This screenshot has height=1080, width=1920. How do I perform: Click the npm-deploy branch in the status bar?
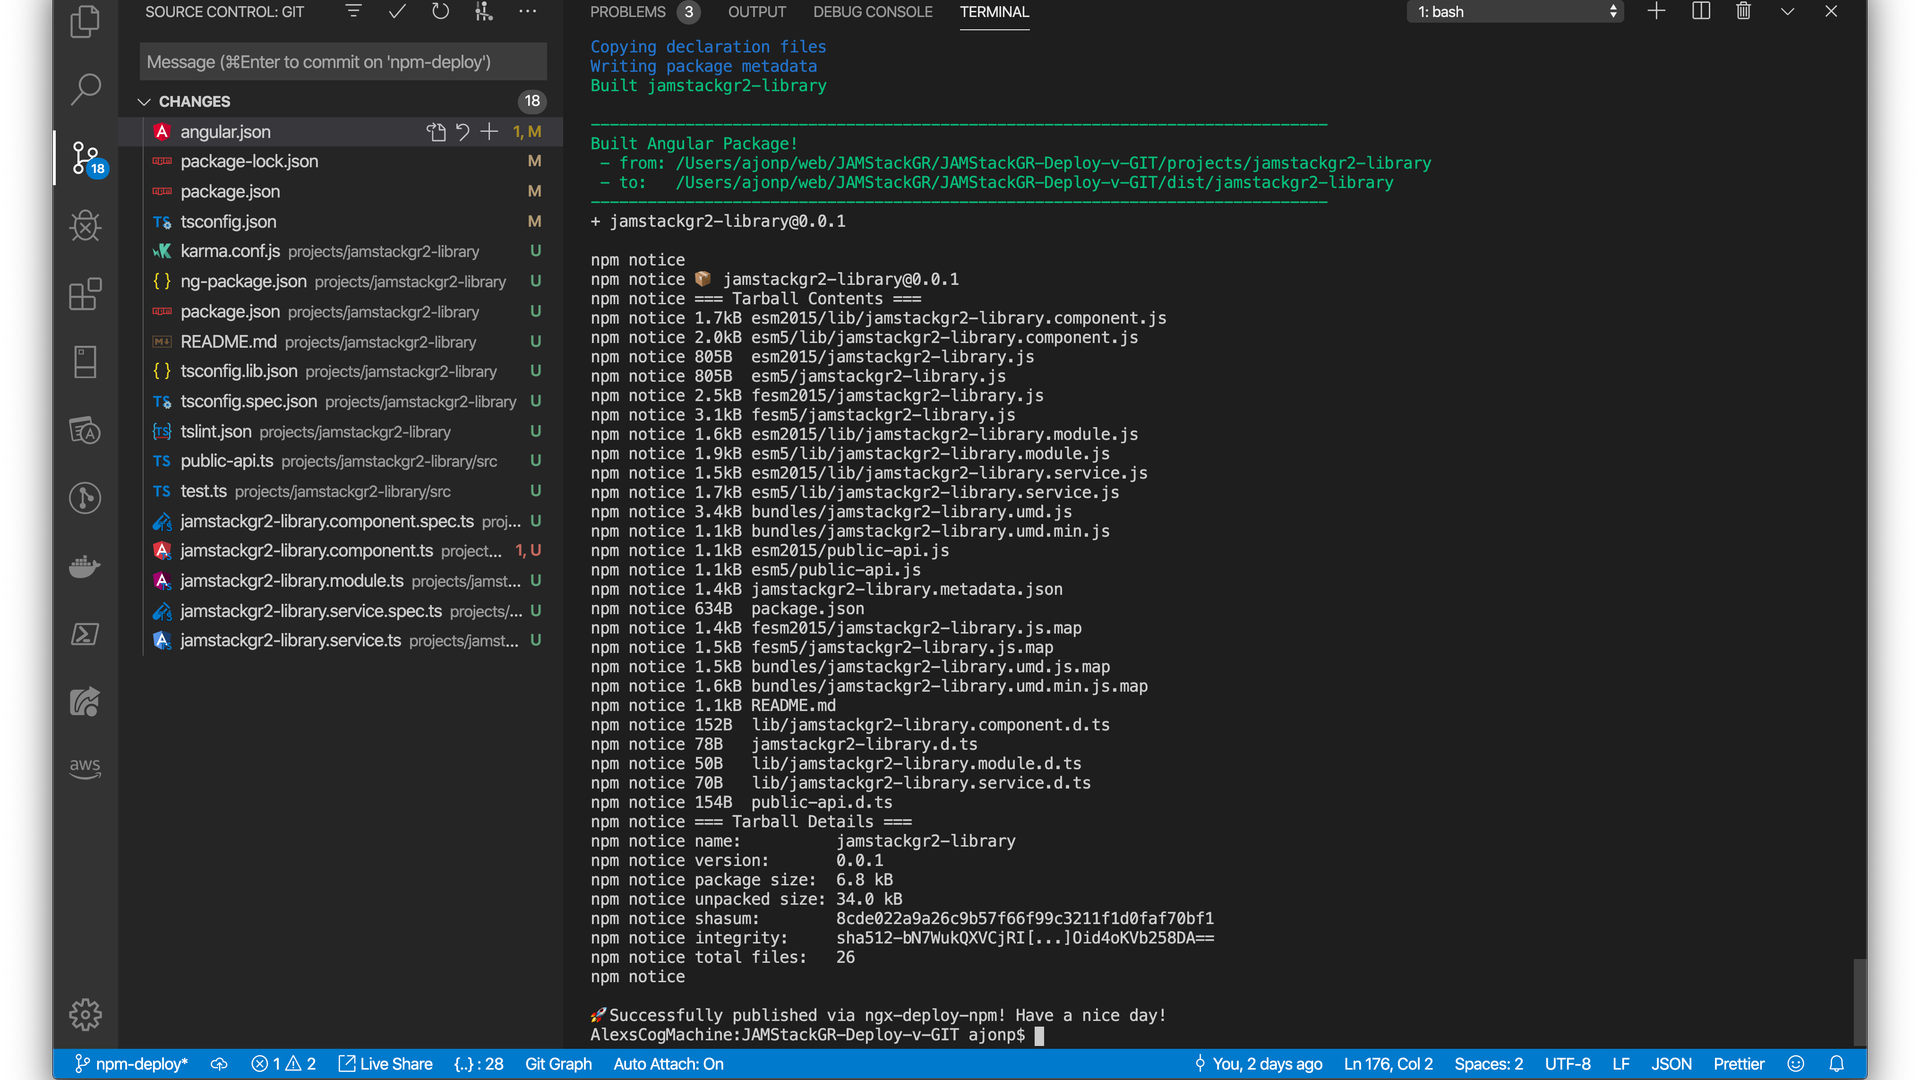tap(131, 1064)
